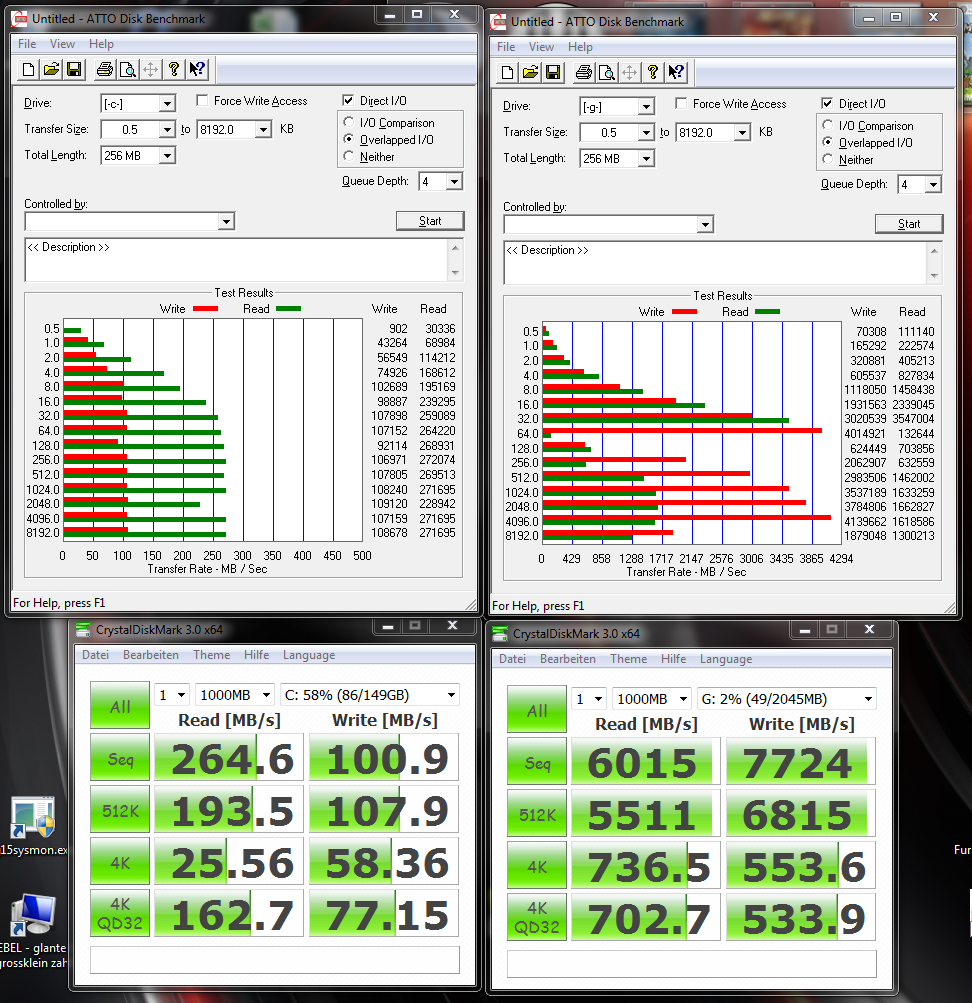The image size is (972, 1003).
Task: Open Print Preview in drive C ATTO toolbar
Action: [x=127, y=69]
